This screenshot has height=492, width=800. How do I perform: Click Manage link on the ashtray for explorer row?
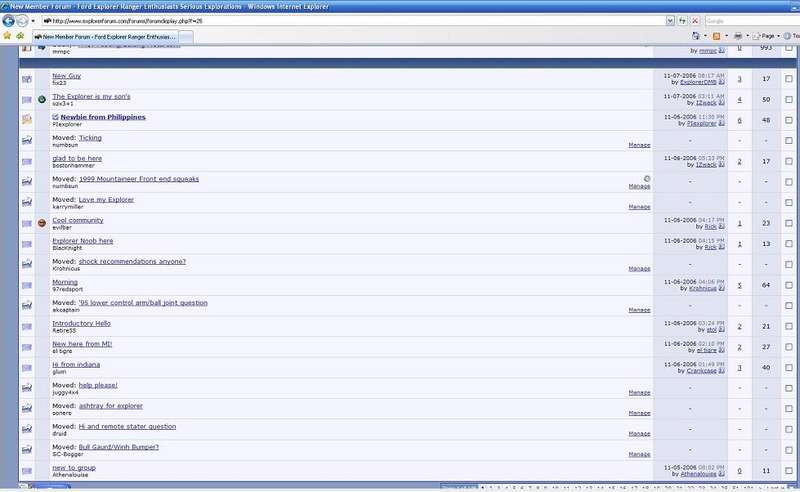pos(639,413)
